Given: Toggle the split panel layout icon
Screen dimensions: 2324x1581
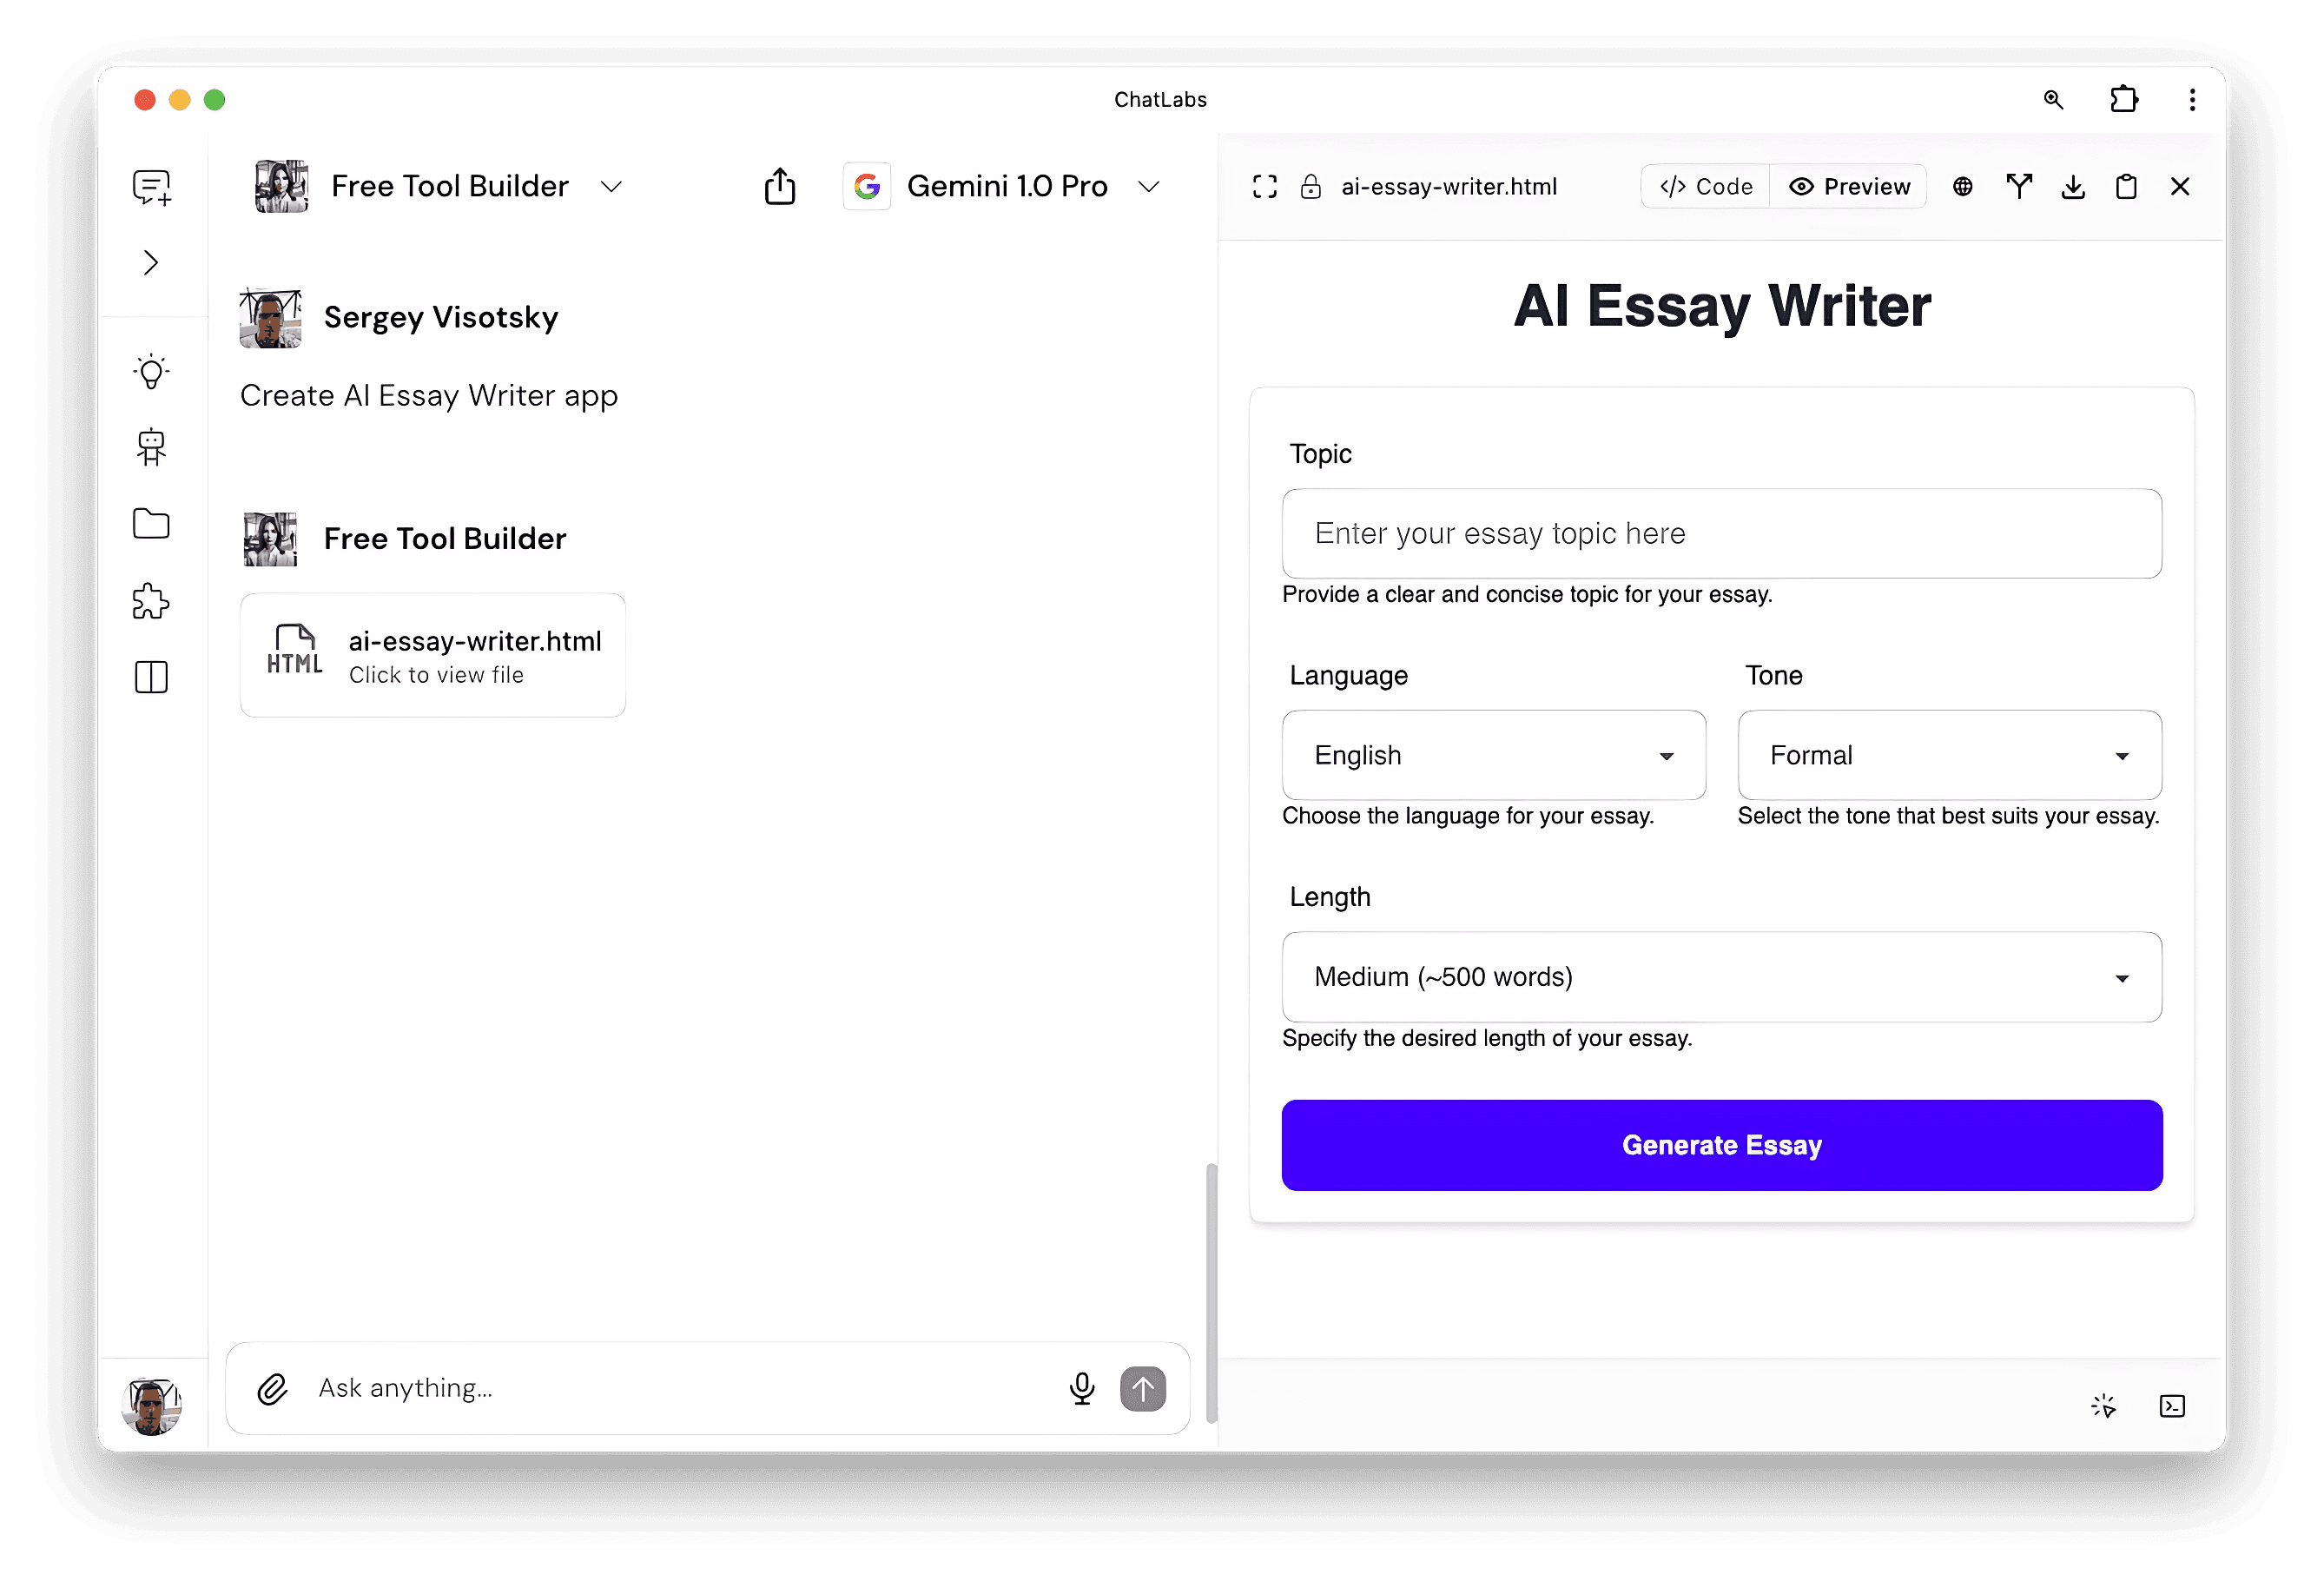Looking at the screenshot, I should coord(152,677).
